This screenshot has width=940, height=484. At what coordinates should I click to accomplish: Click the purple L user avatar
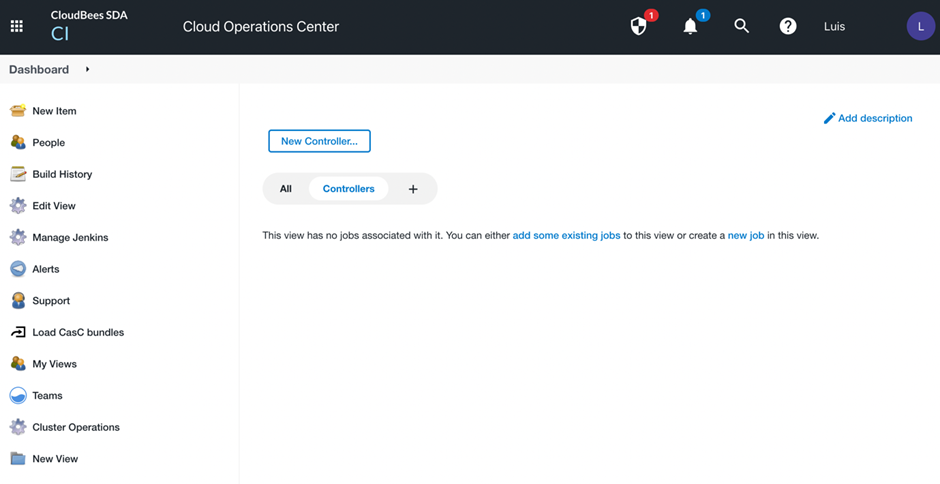point(921,26)
